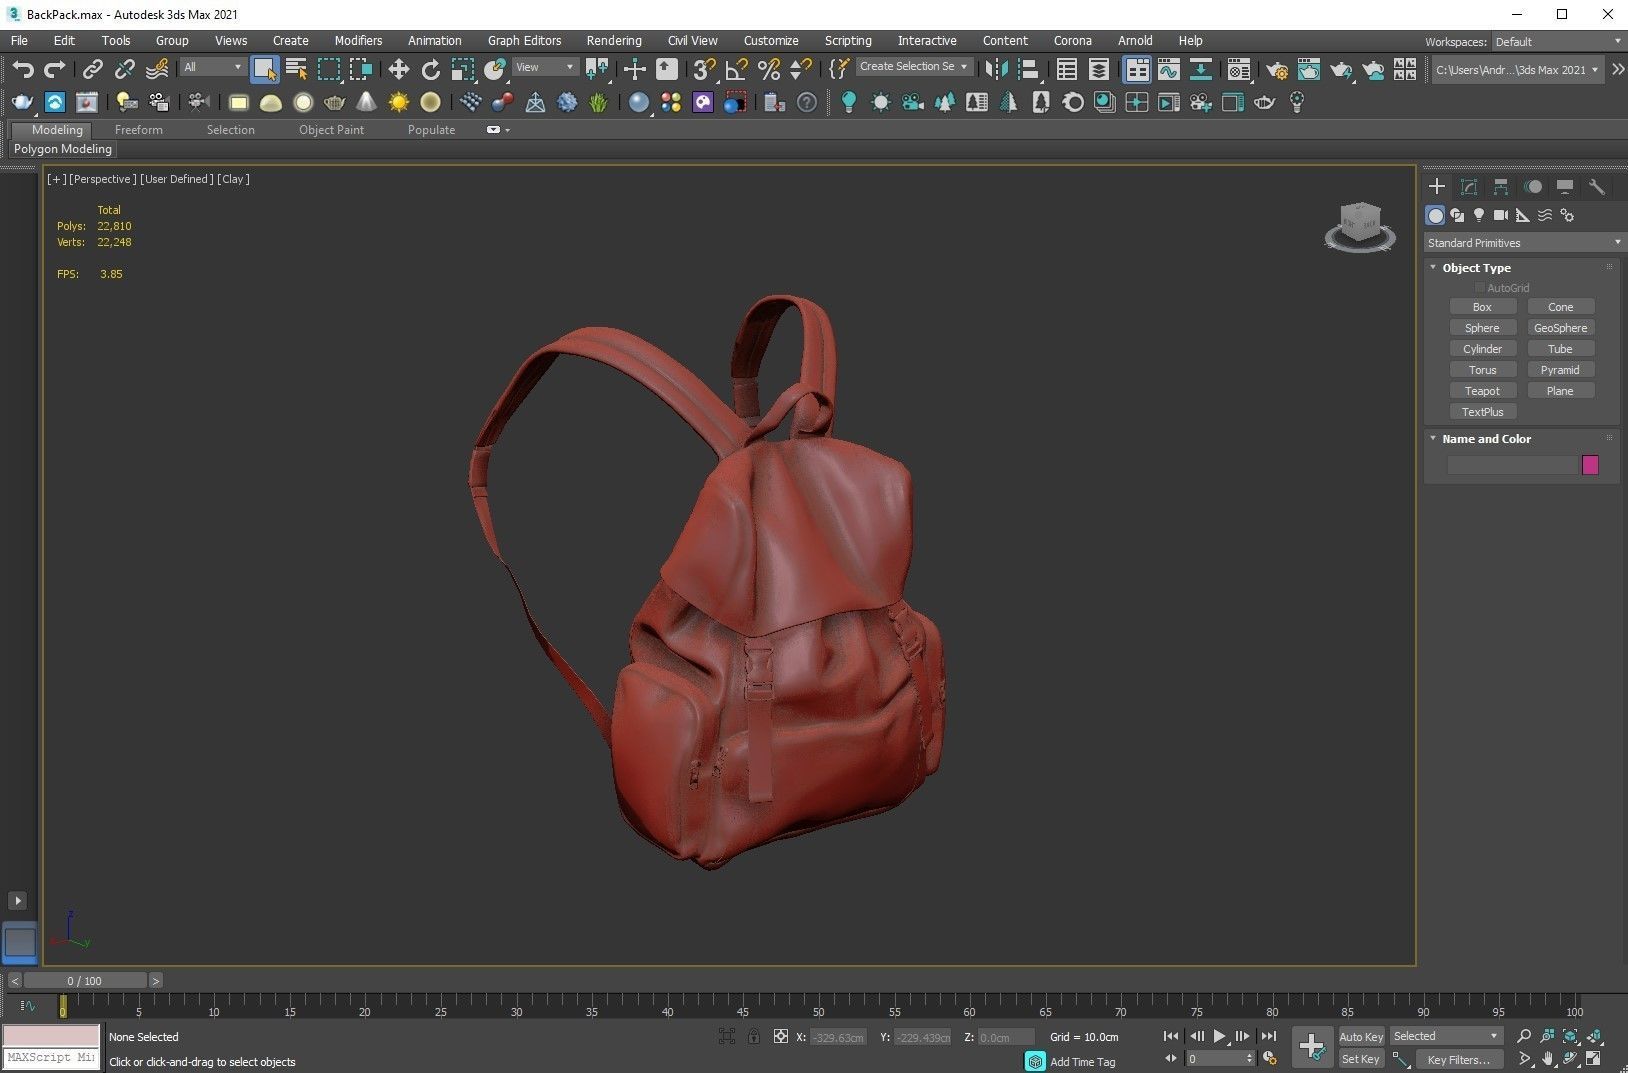
Task: Activate the Bind to Space Warp tool
Action: [x=157, y=69]
